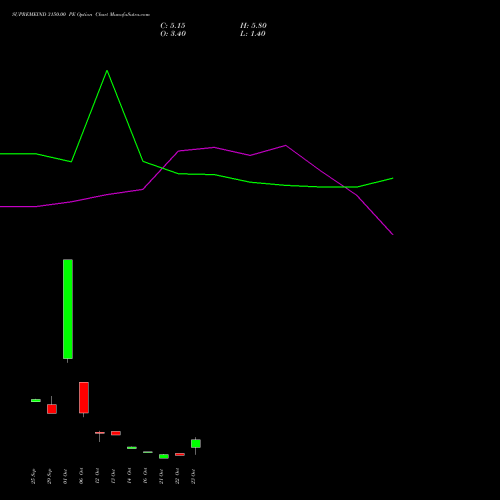Select the green candle above 21 Oct
This screenshot has height=500, width=500.
coord(164,456)
